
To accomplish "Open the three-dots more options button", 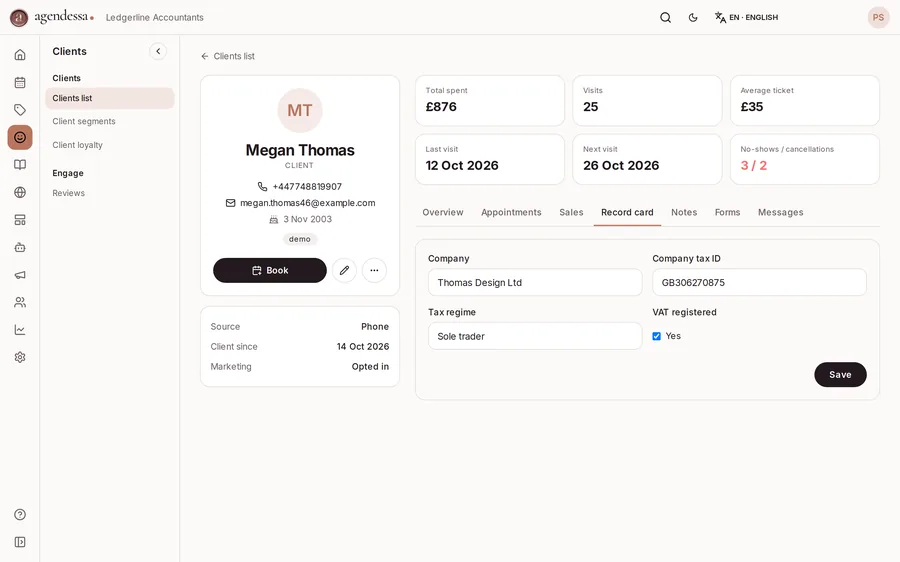I will [374, 270].
